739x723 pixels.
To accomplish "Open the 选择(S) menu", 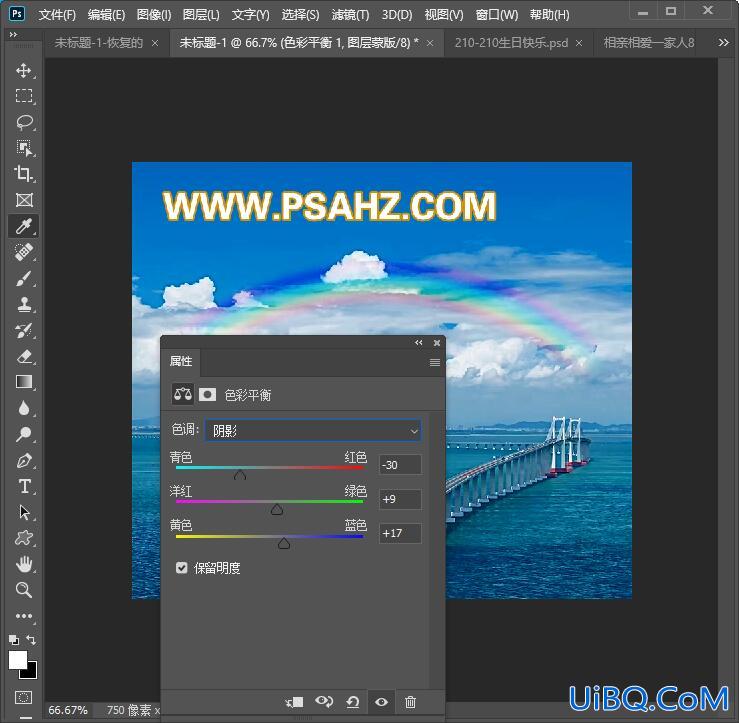I will [300, 15].
